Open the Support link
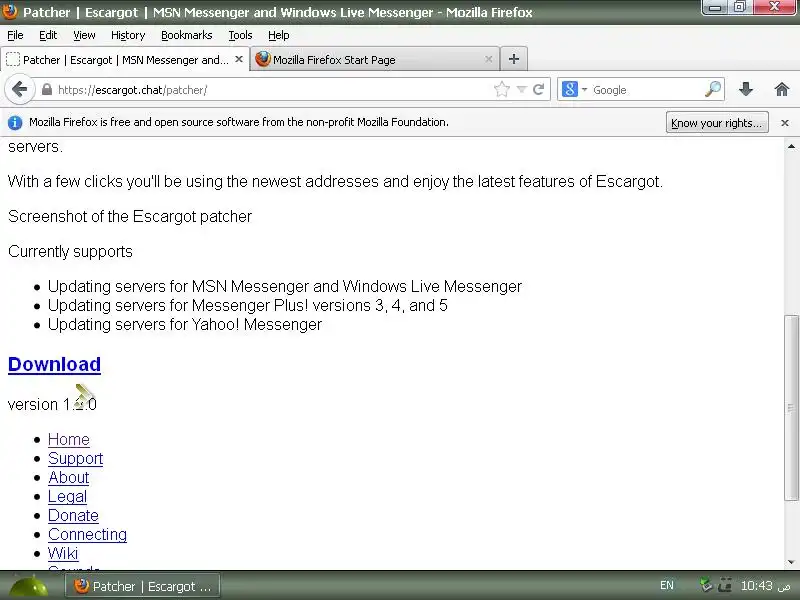The image size is (800, 600). click(x=76, y=458)
